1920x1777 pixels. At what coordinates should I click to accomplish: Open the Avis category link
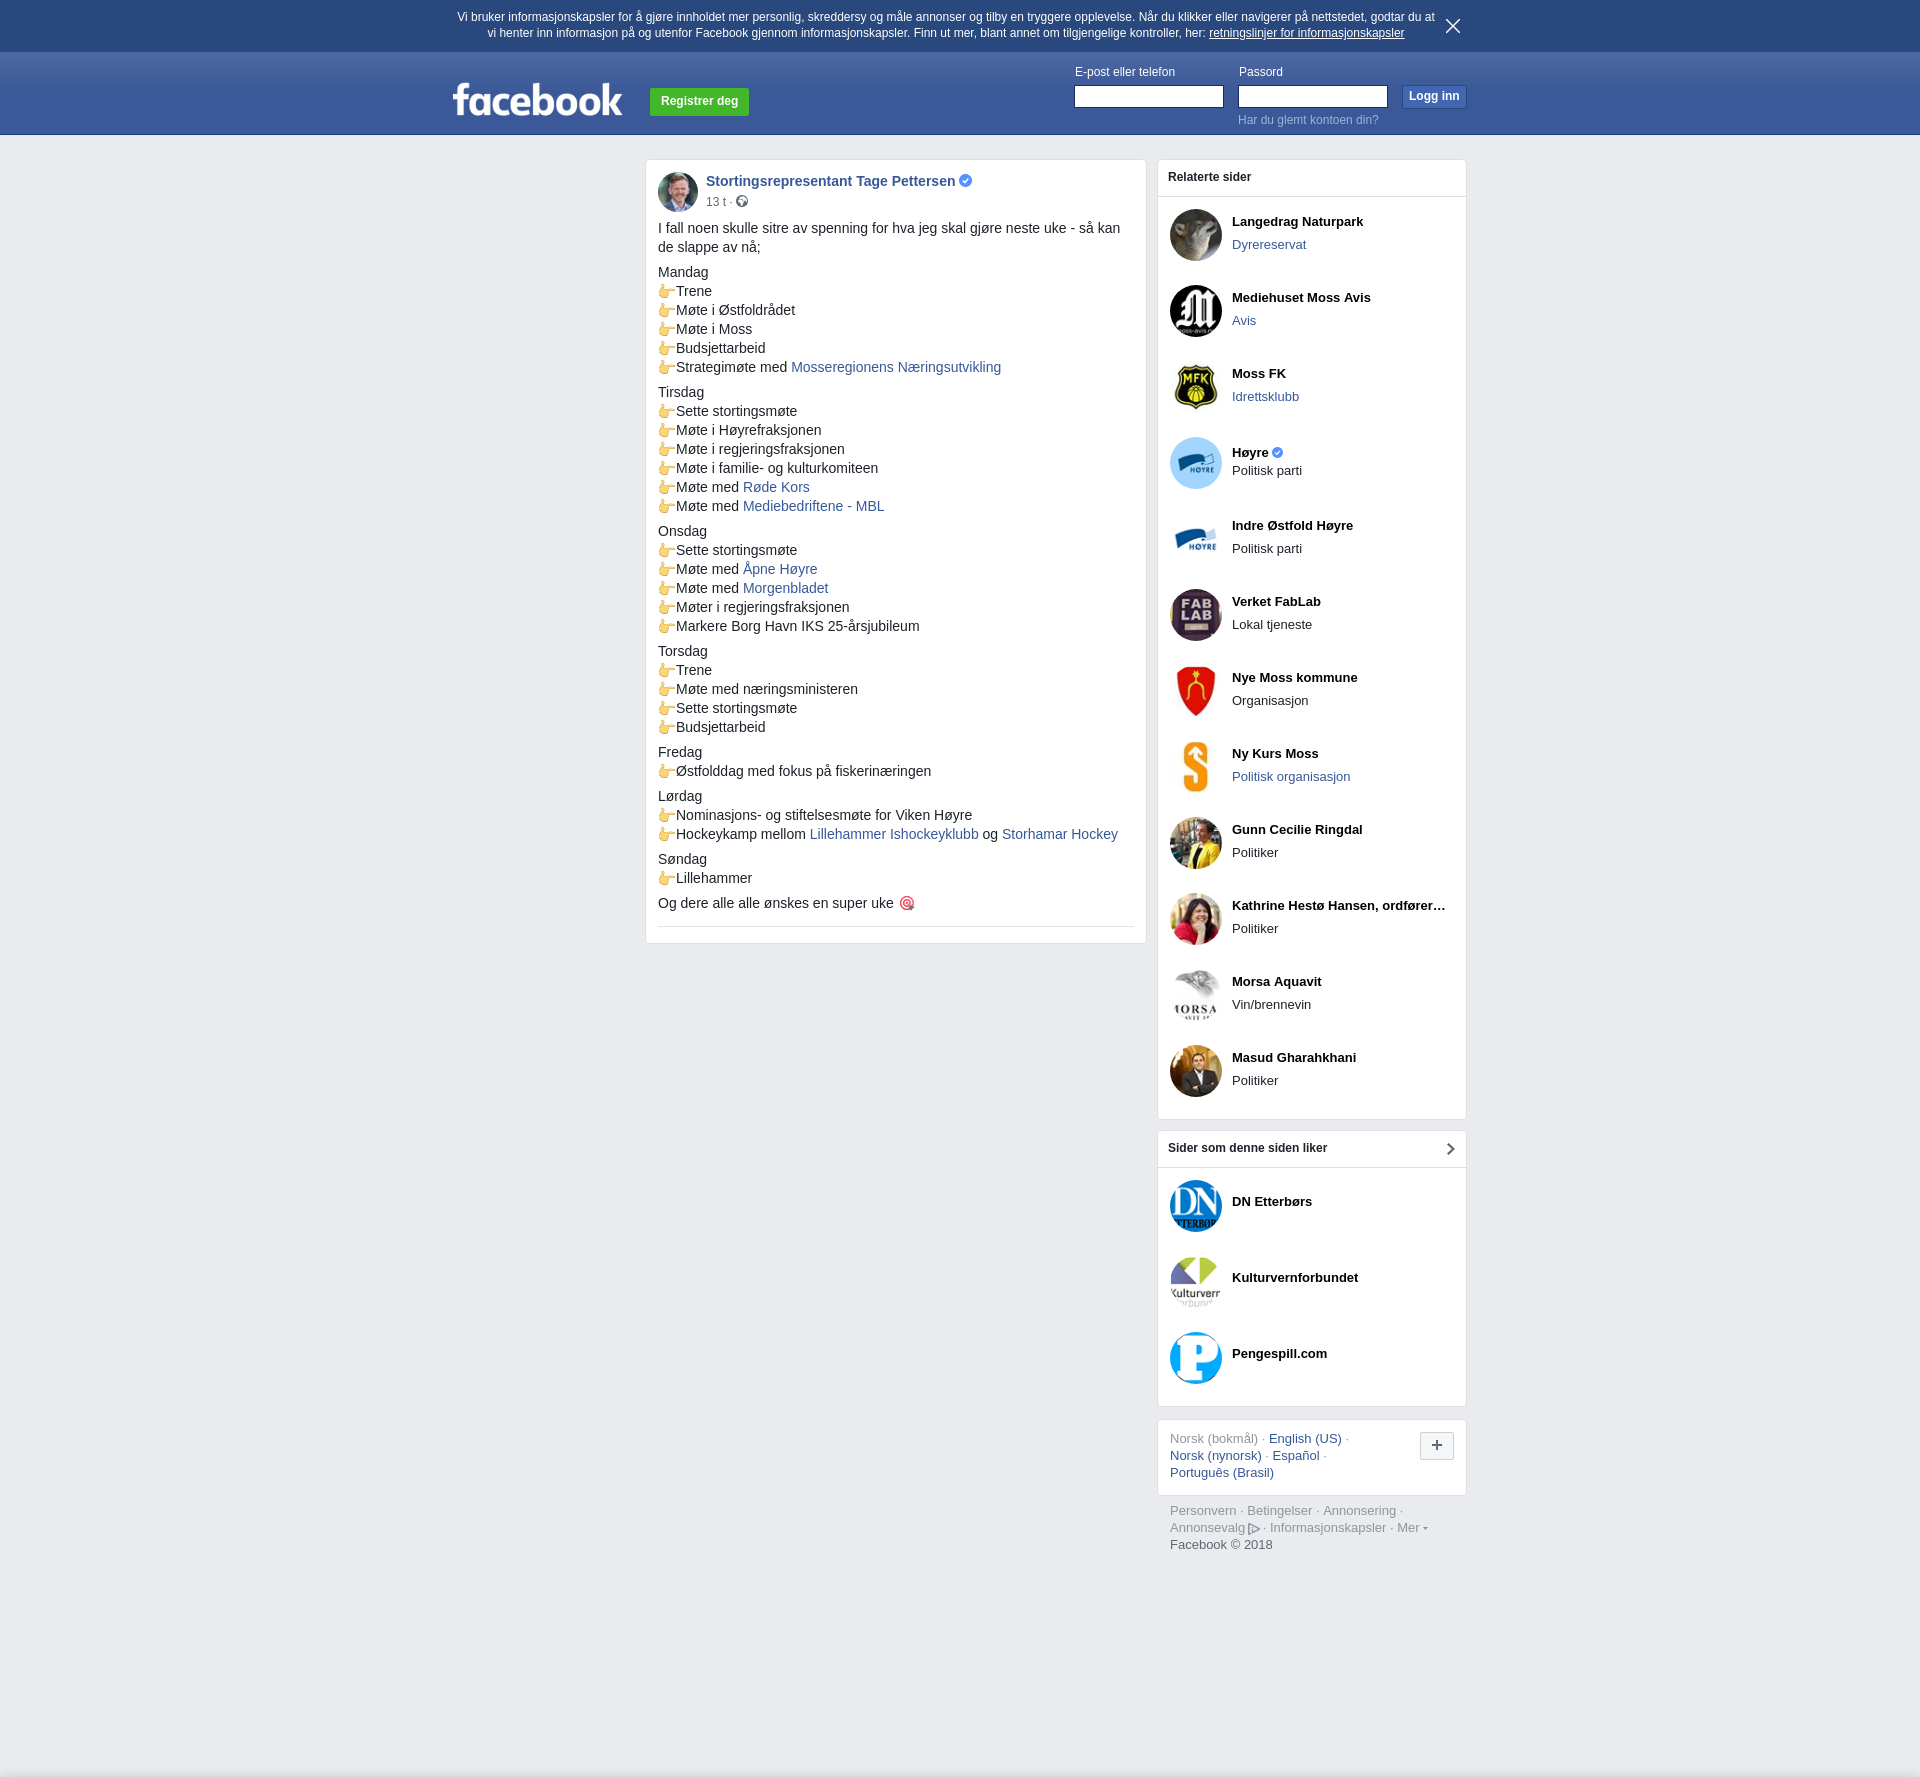[1244, 321]
